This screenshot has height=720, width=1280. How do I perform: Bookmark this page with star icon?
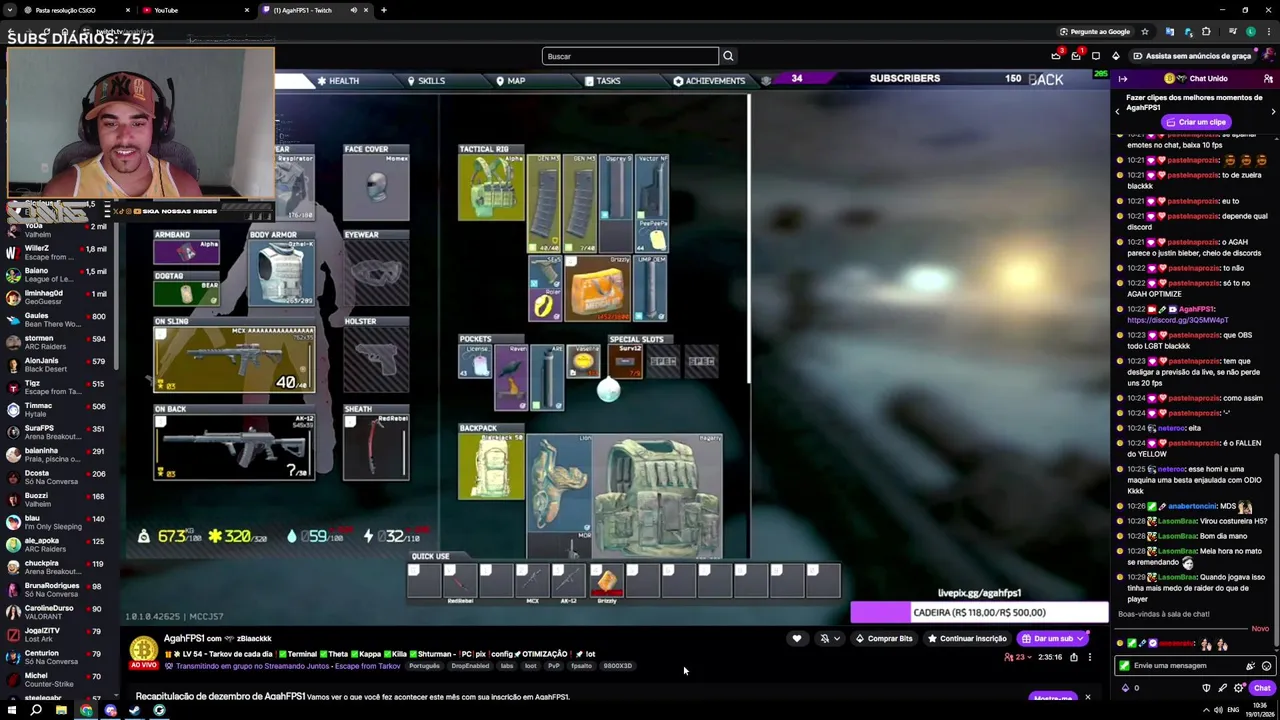point(1145,31)
